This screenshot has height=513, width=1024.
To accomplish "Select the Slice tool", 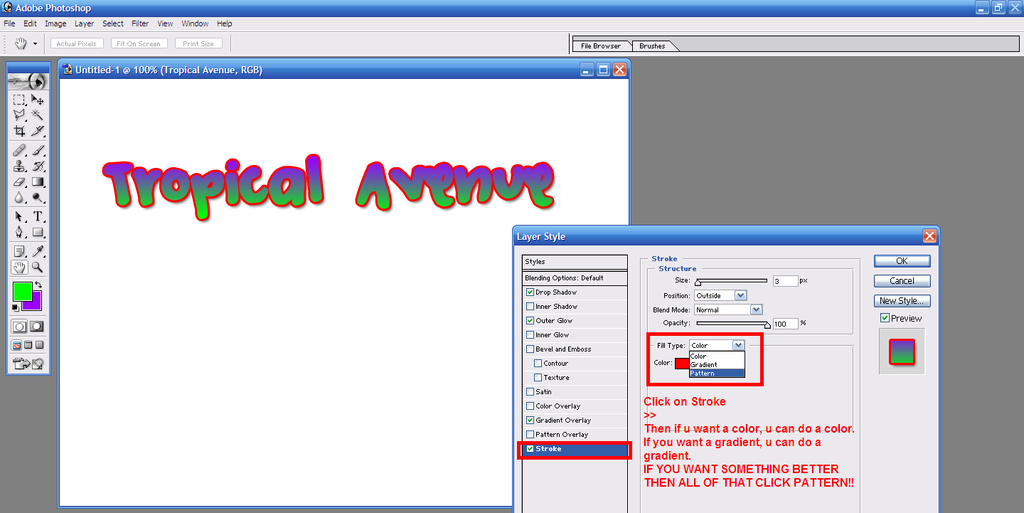I will [x=38, y=131].
